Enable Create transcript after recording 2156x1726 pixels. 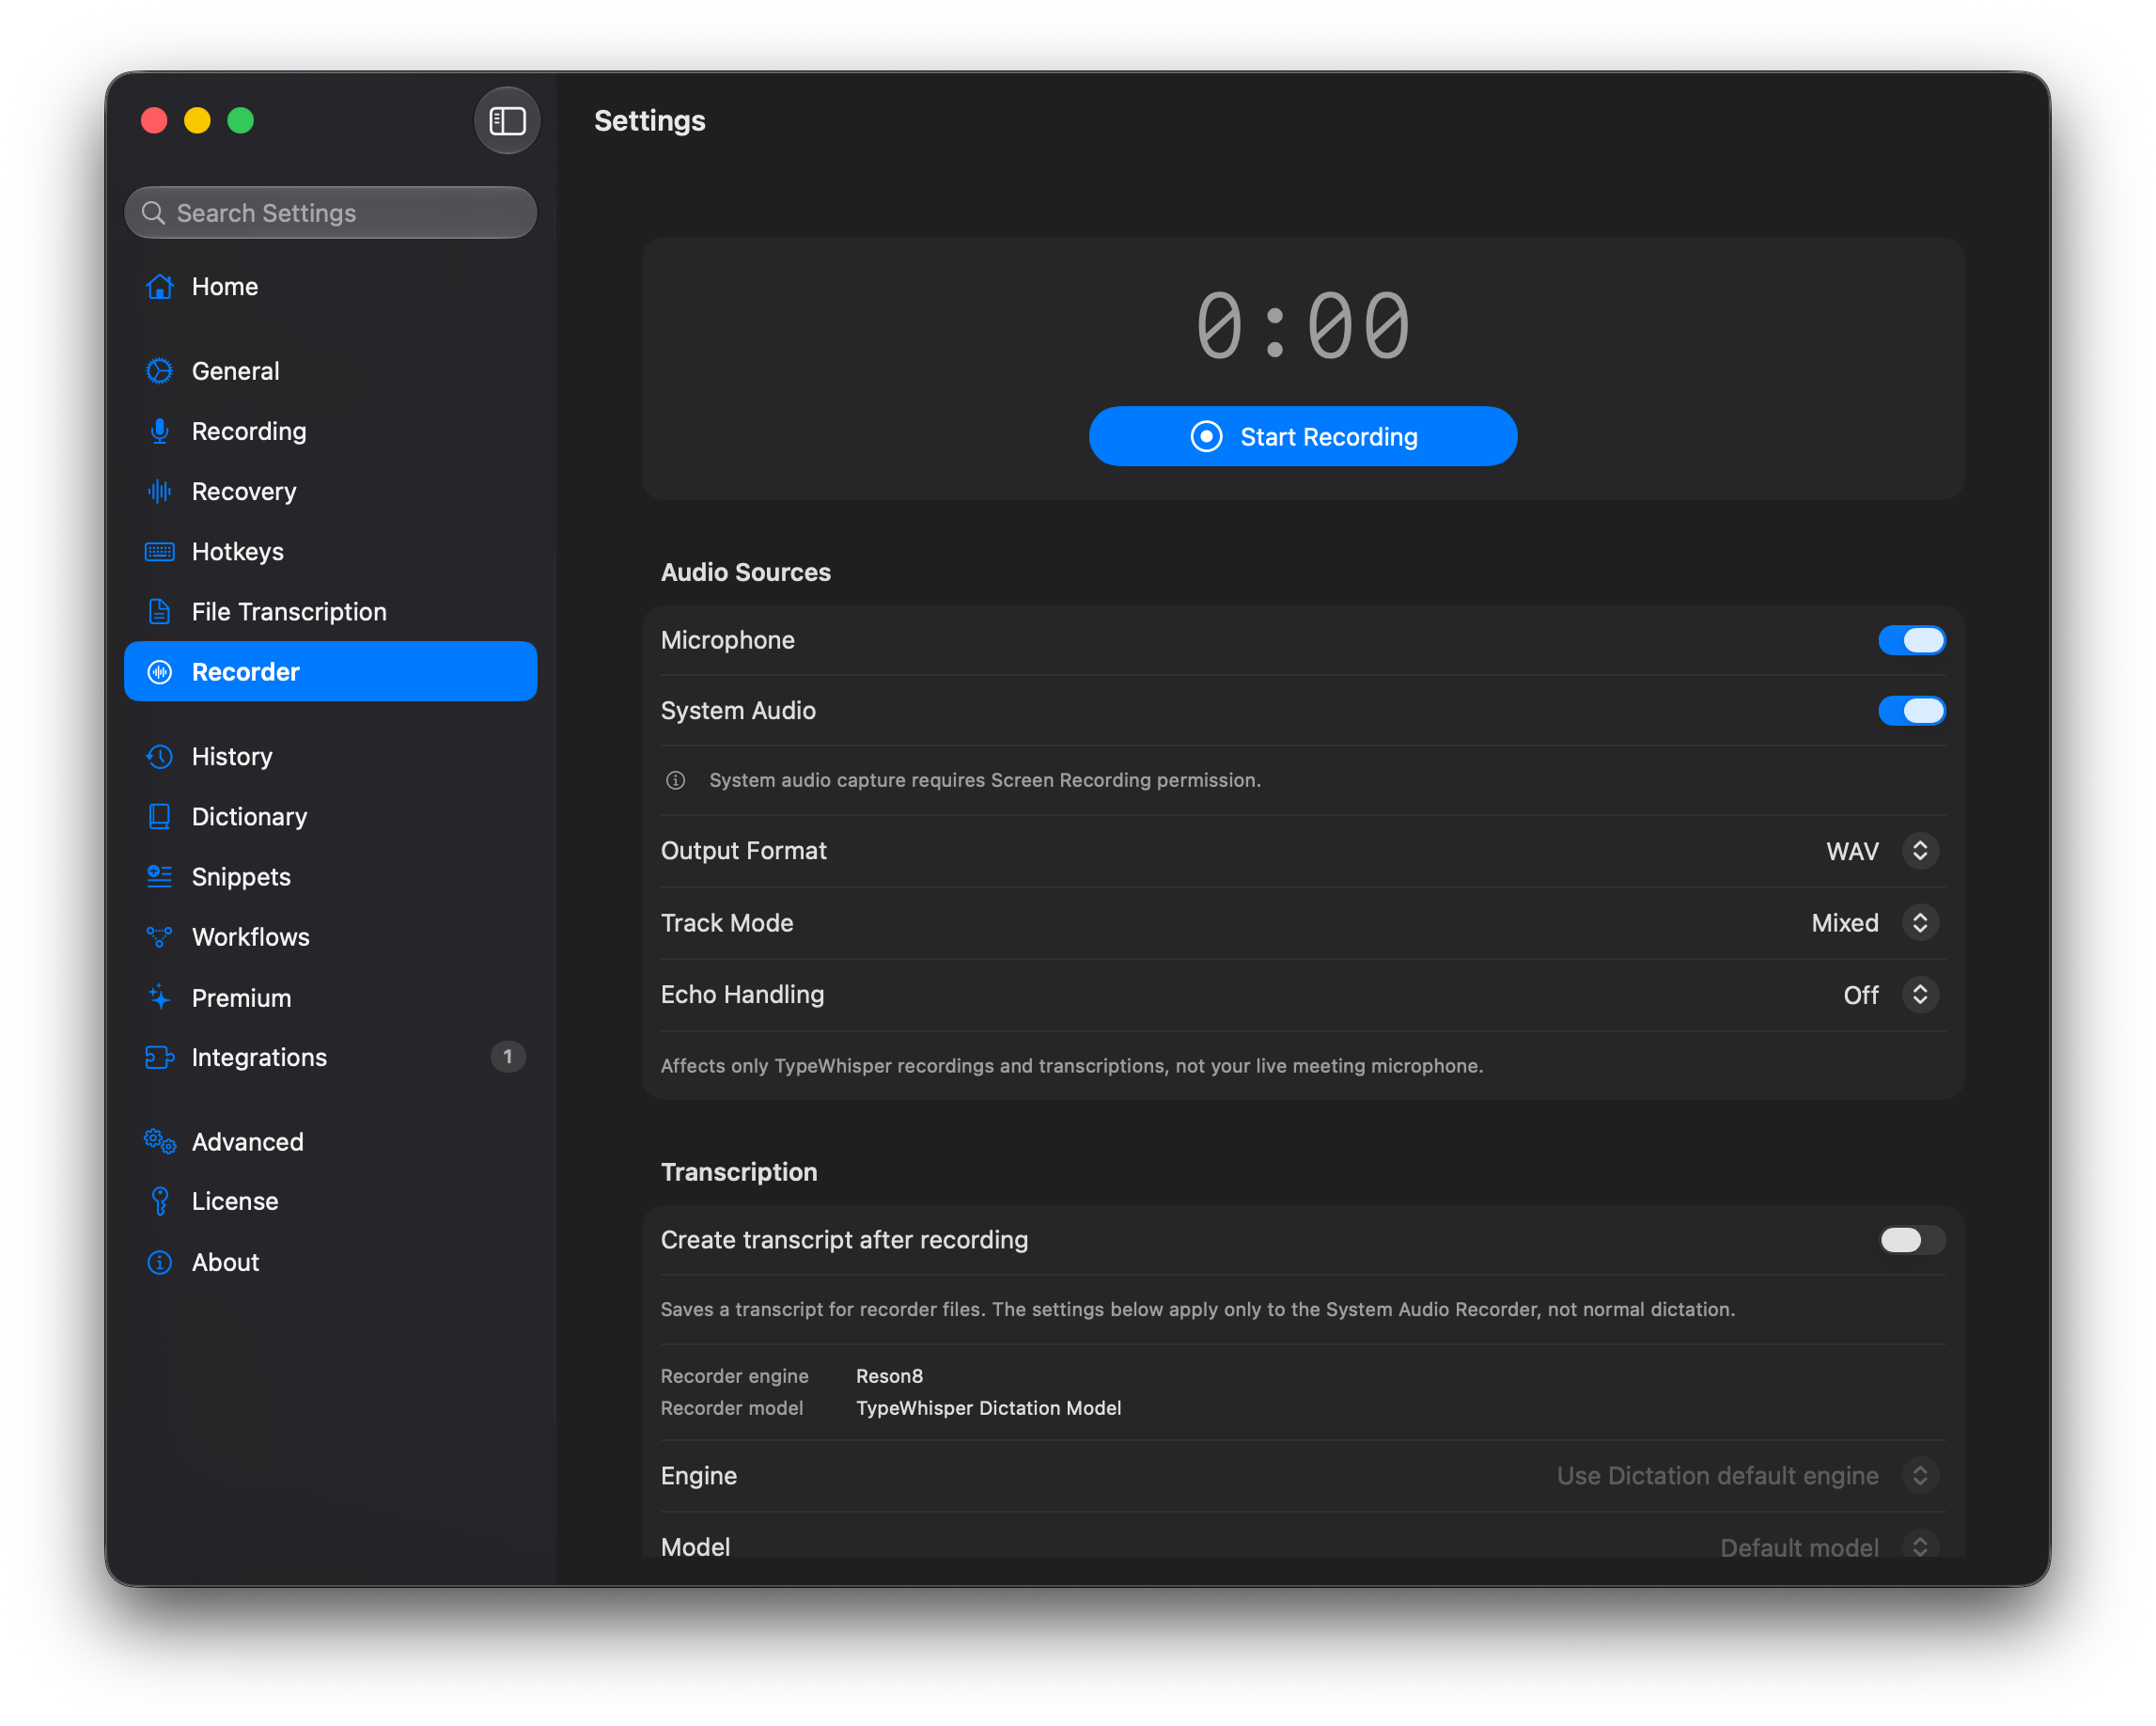1911,1240
